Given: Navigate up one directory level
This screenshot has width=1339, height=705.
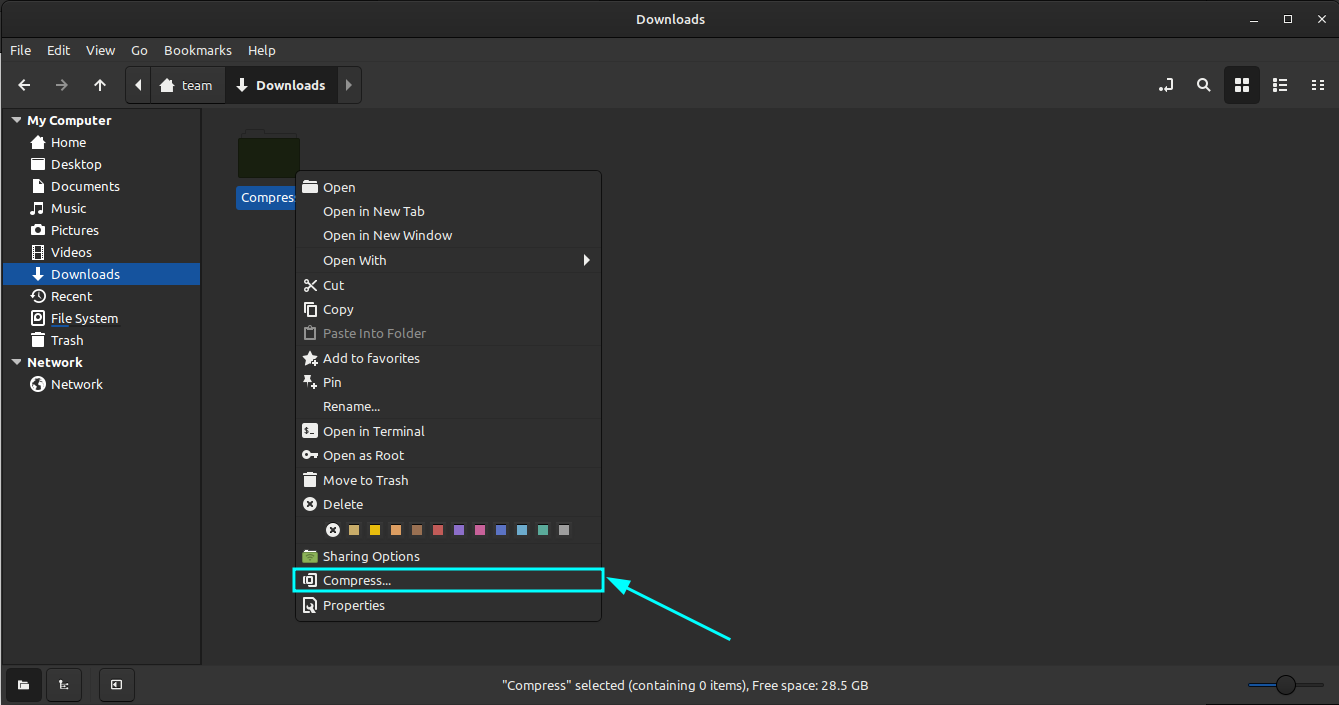Looking at the screenshot, I should click(100, 85).
